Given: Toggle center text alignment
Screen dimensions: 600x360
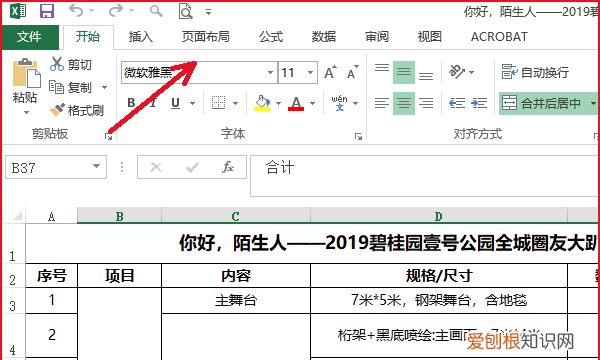Looking at the screenshot, I should (404, 103).
